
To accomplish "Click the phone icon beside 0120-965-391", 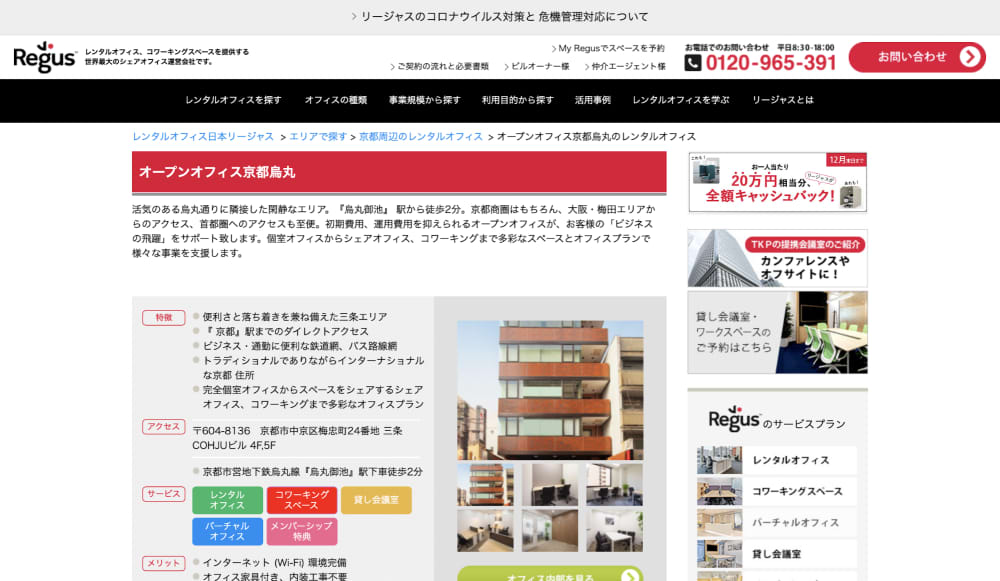I will pyautogui.click(x=693, y=63).
